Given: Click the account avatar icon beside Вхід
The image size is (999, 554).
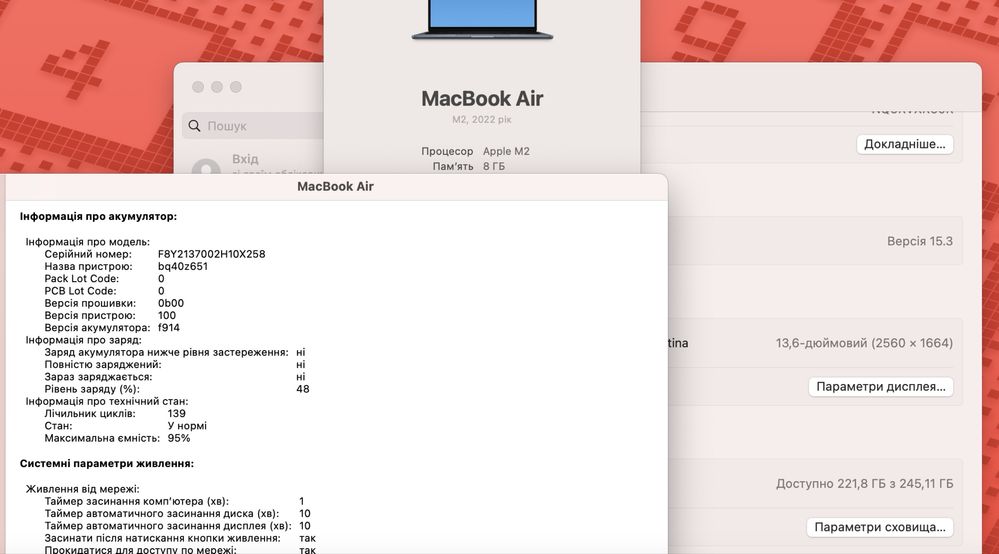Looking at the screenshot, I should click(x=206, y=166).
